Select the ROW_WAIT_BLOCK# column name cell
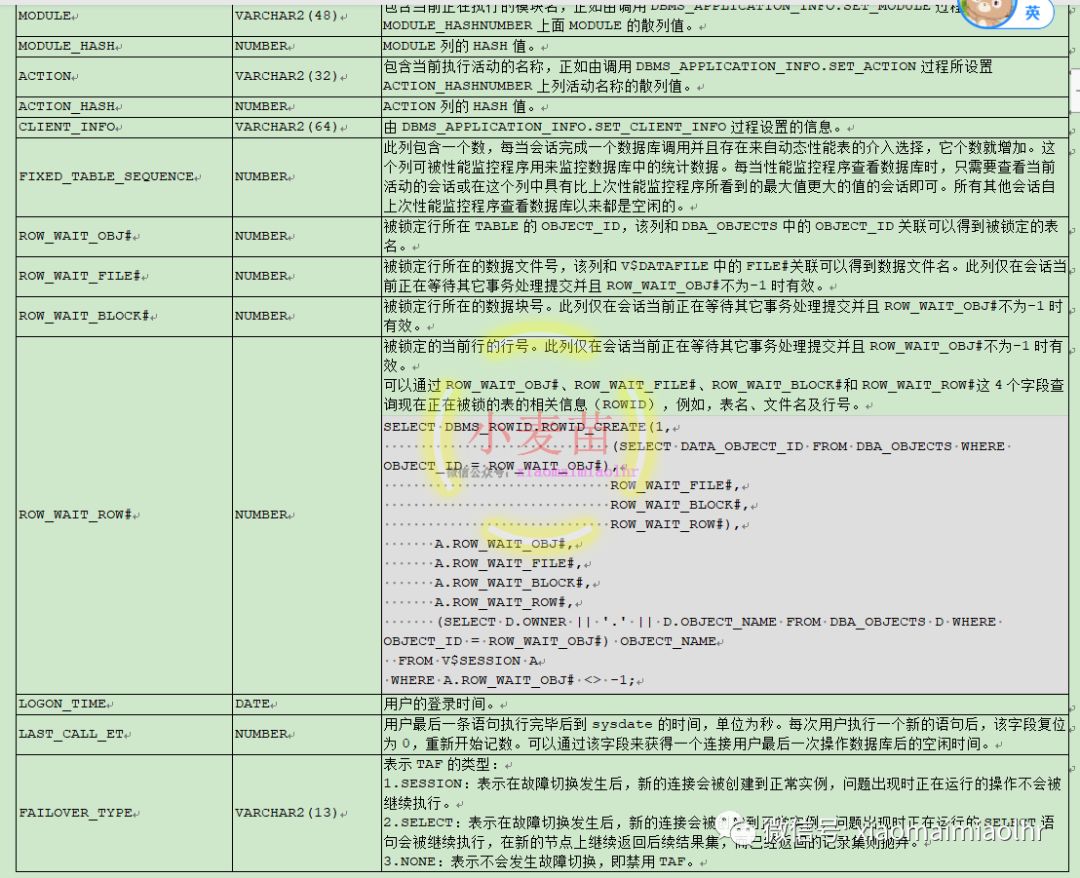Viewport: 1080px width, 878px height. pyautogui.click(x=124, y=316)
